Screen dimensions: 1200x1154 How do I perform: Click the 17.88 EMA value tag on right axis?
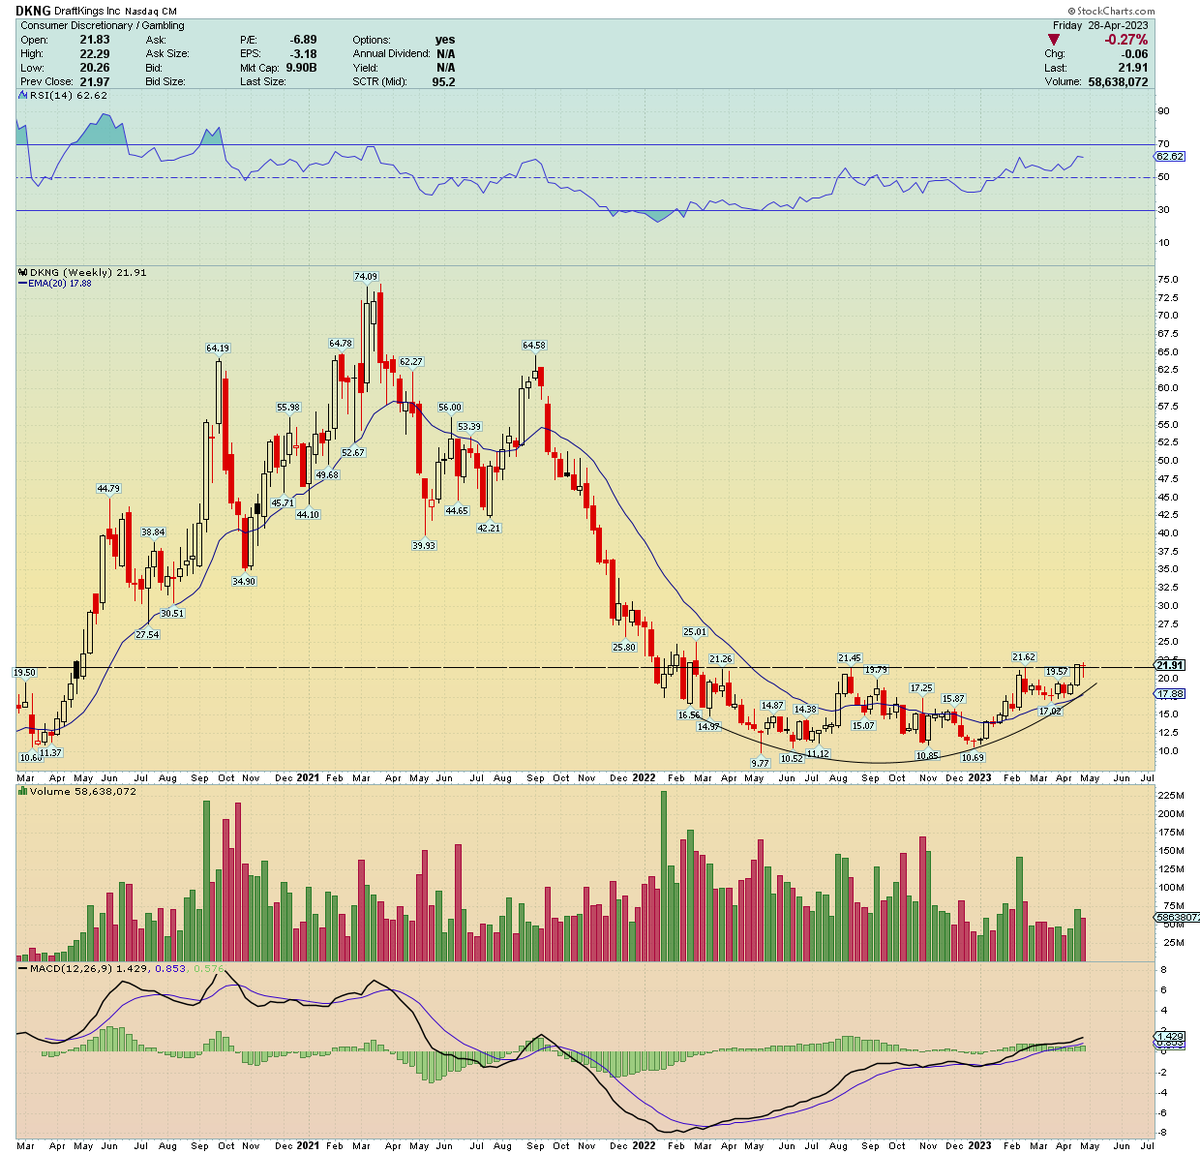click(x=1169, y=693)
